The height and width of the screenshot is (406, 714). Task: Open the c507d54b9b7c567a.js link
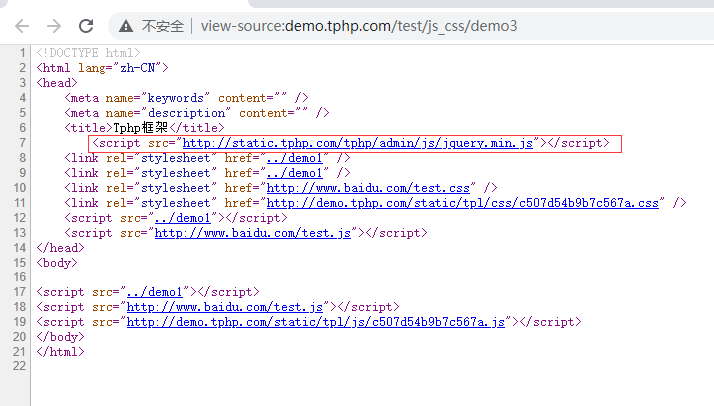point(316,322)
